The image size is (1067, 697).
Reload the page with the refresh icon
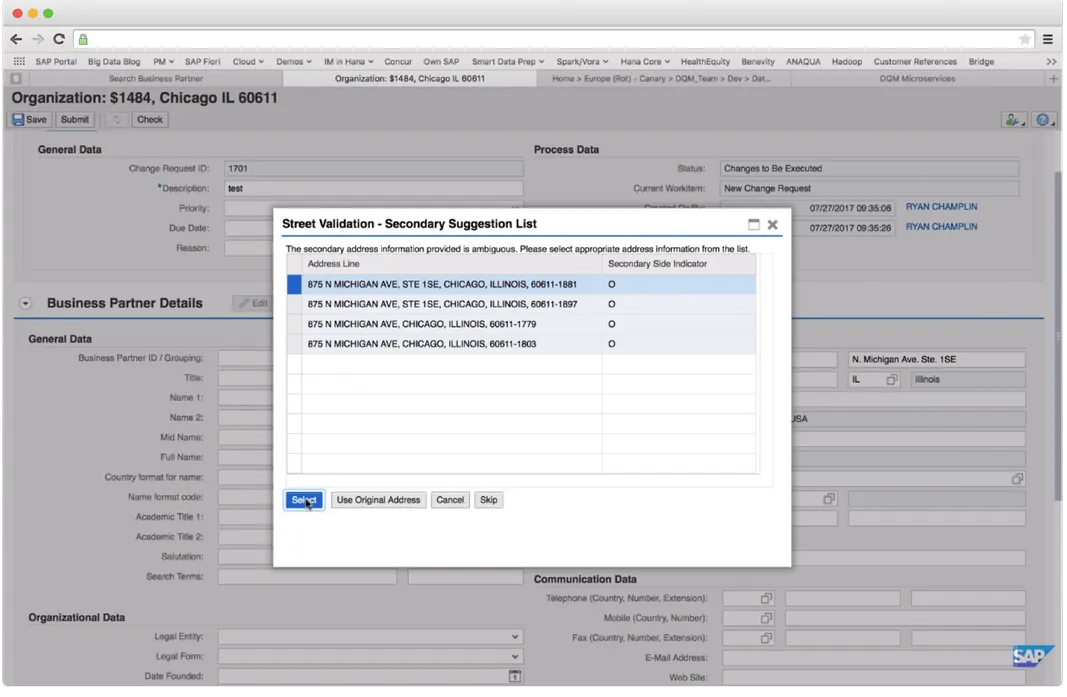(58, 38)
